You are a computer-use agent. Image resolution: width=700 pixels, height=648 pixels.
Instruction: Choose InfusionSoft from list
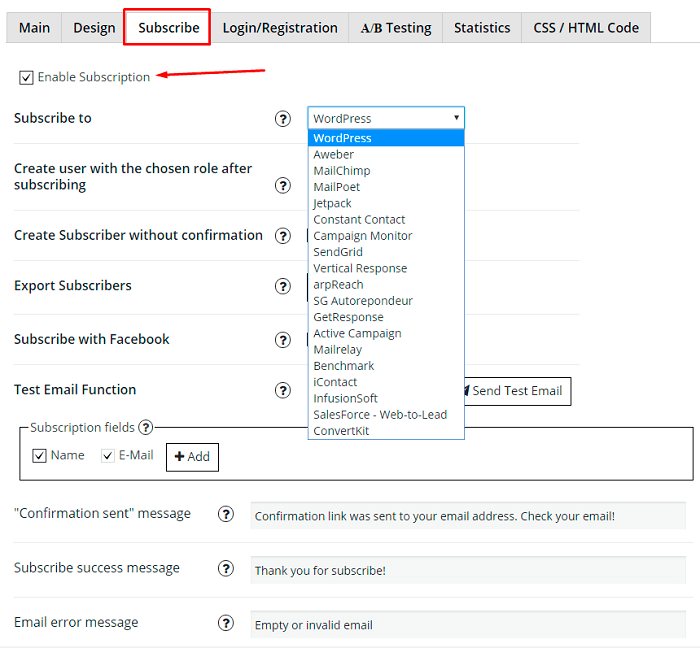(x=386, y=399)
